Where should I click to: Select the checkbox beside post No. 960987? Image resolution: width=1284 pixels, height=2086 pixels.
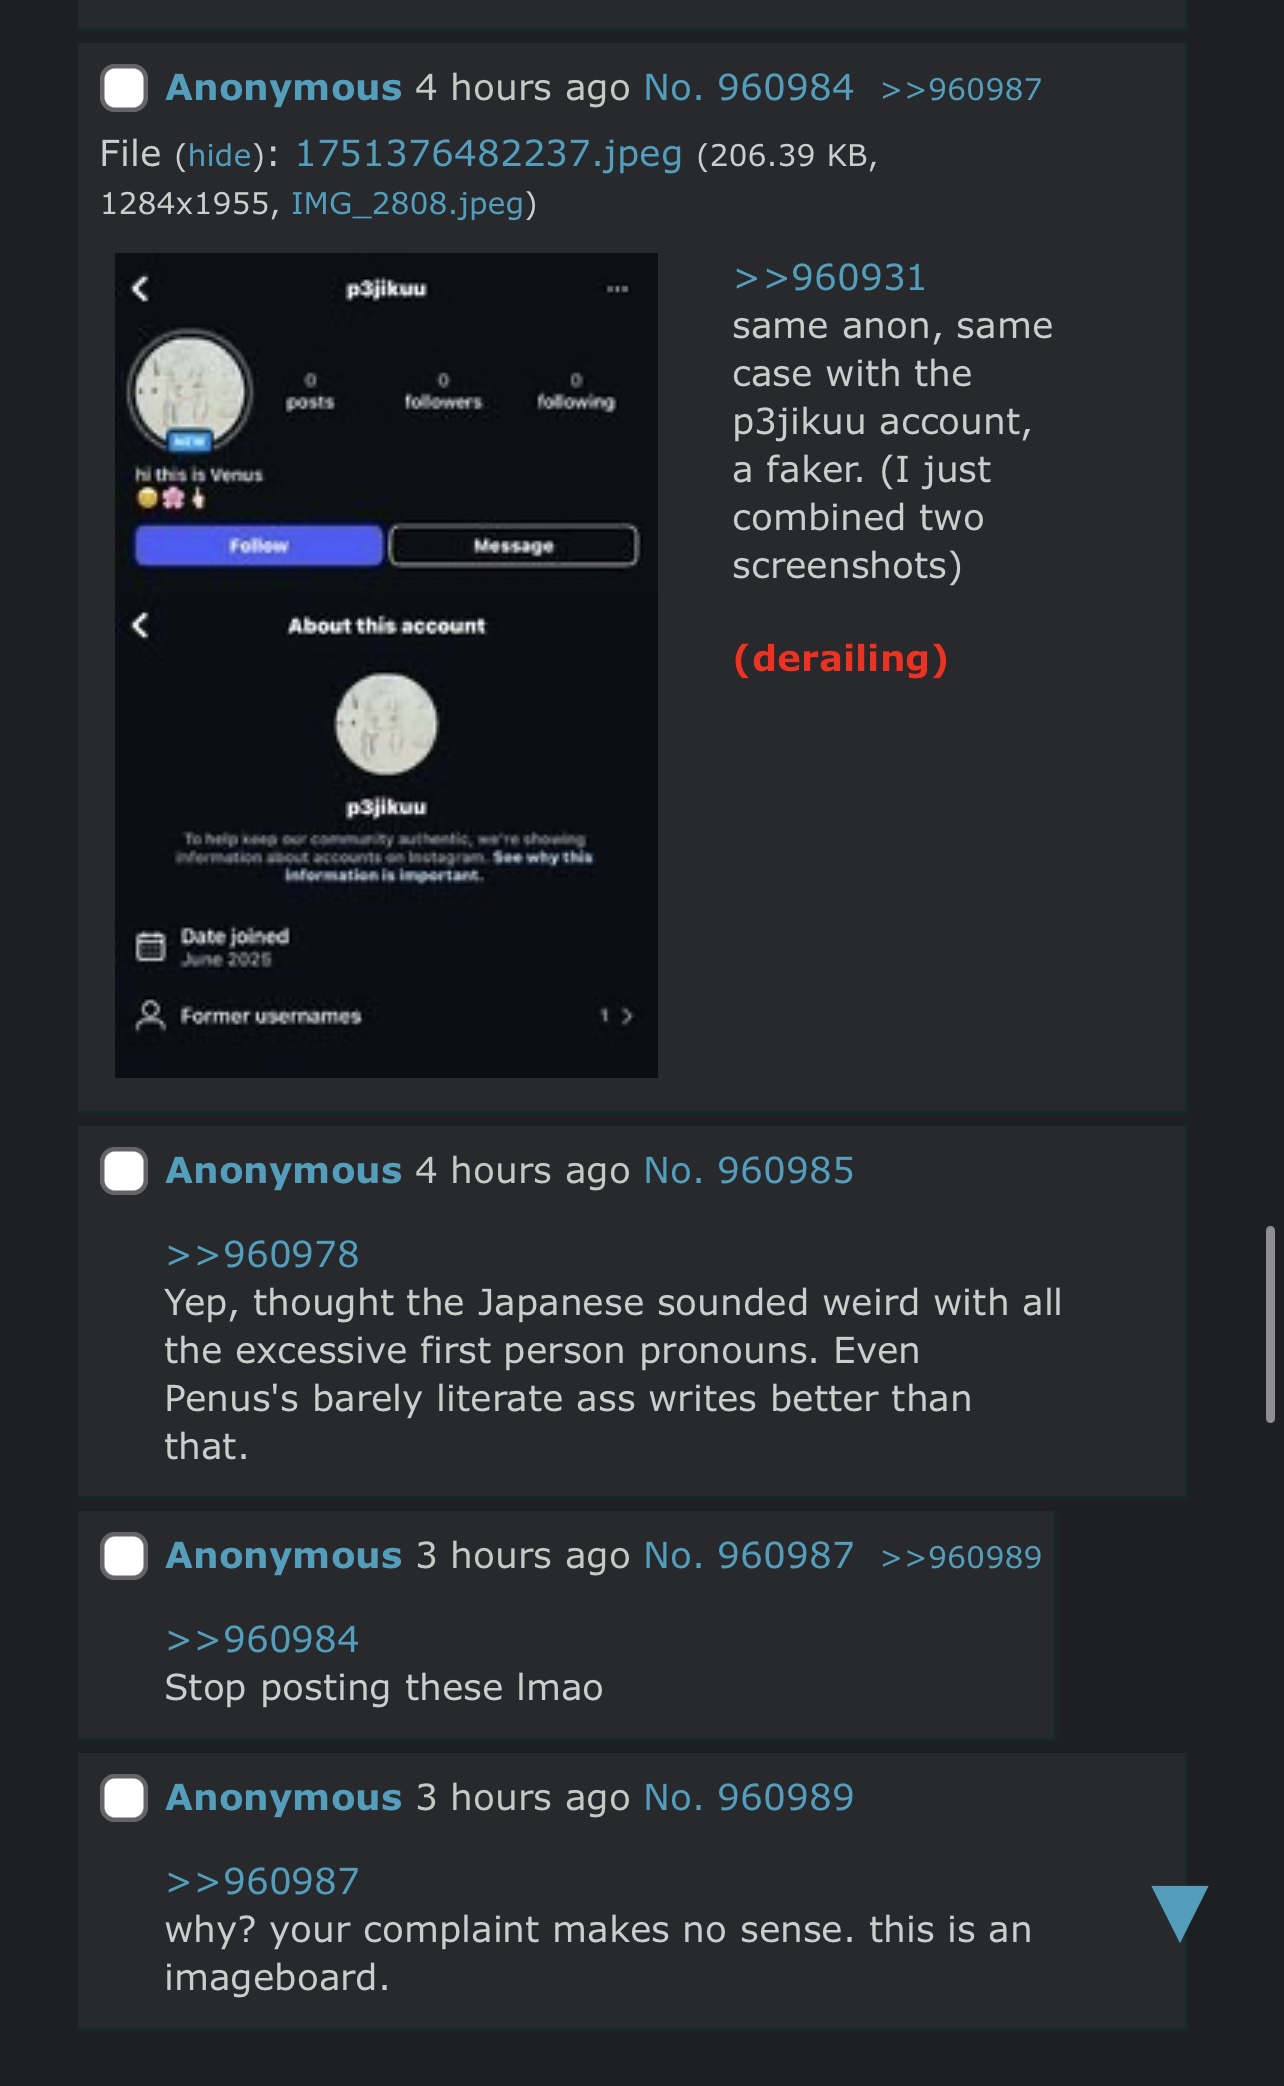(x=124, y=1556)
